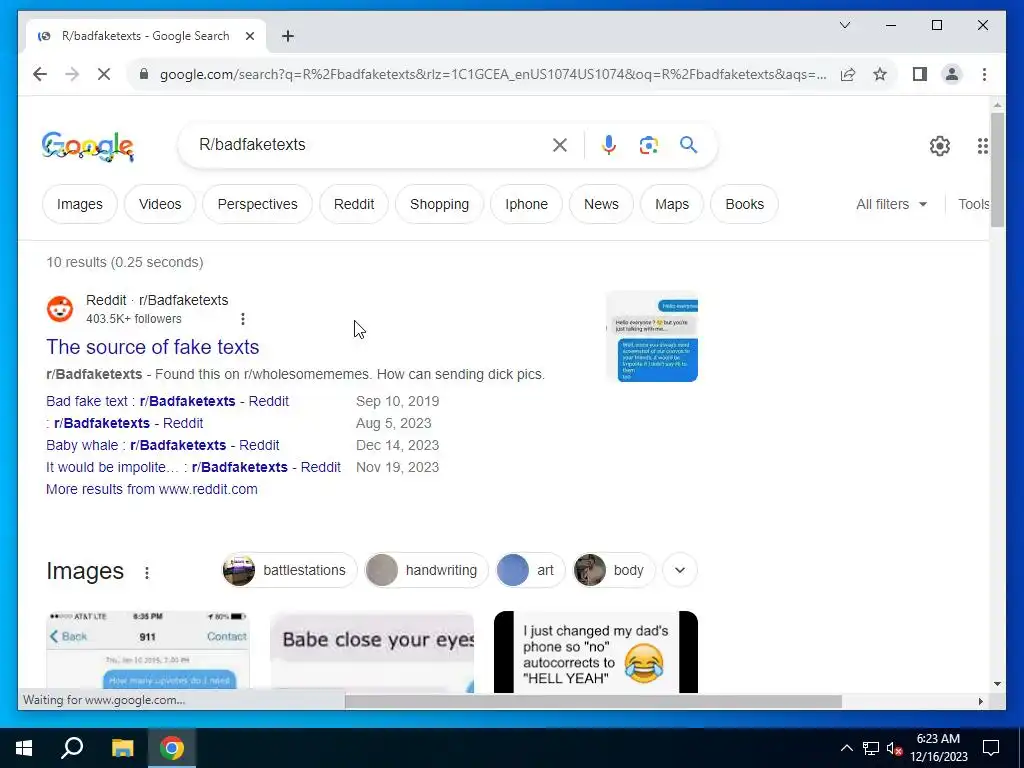1024x768 pixels.
Task: Open a new tab with plus button
Action: (x=287, y=36)
